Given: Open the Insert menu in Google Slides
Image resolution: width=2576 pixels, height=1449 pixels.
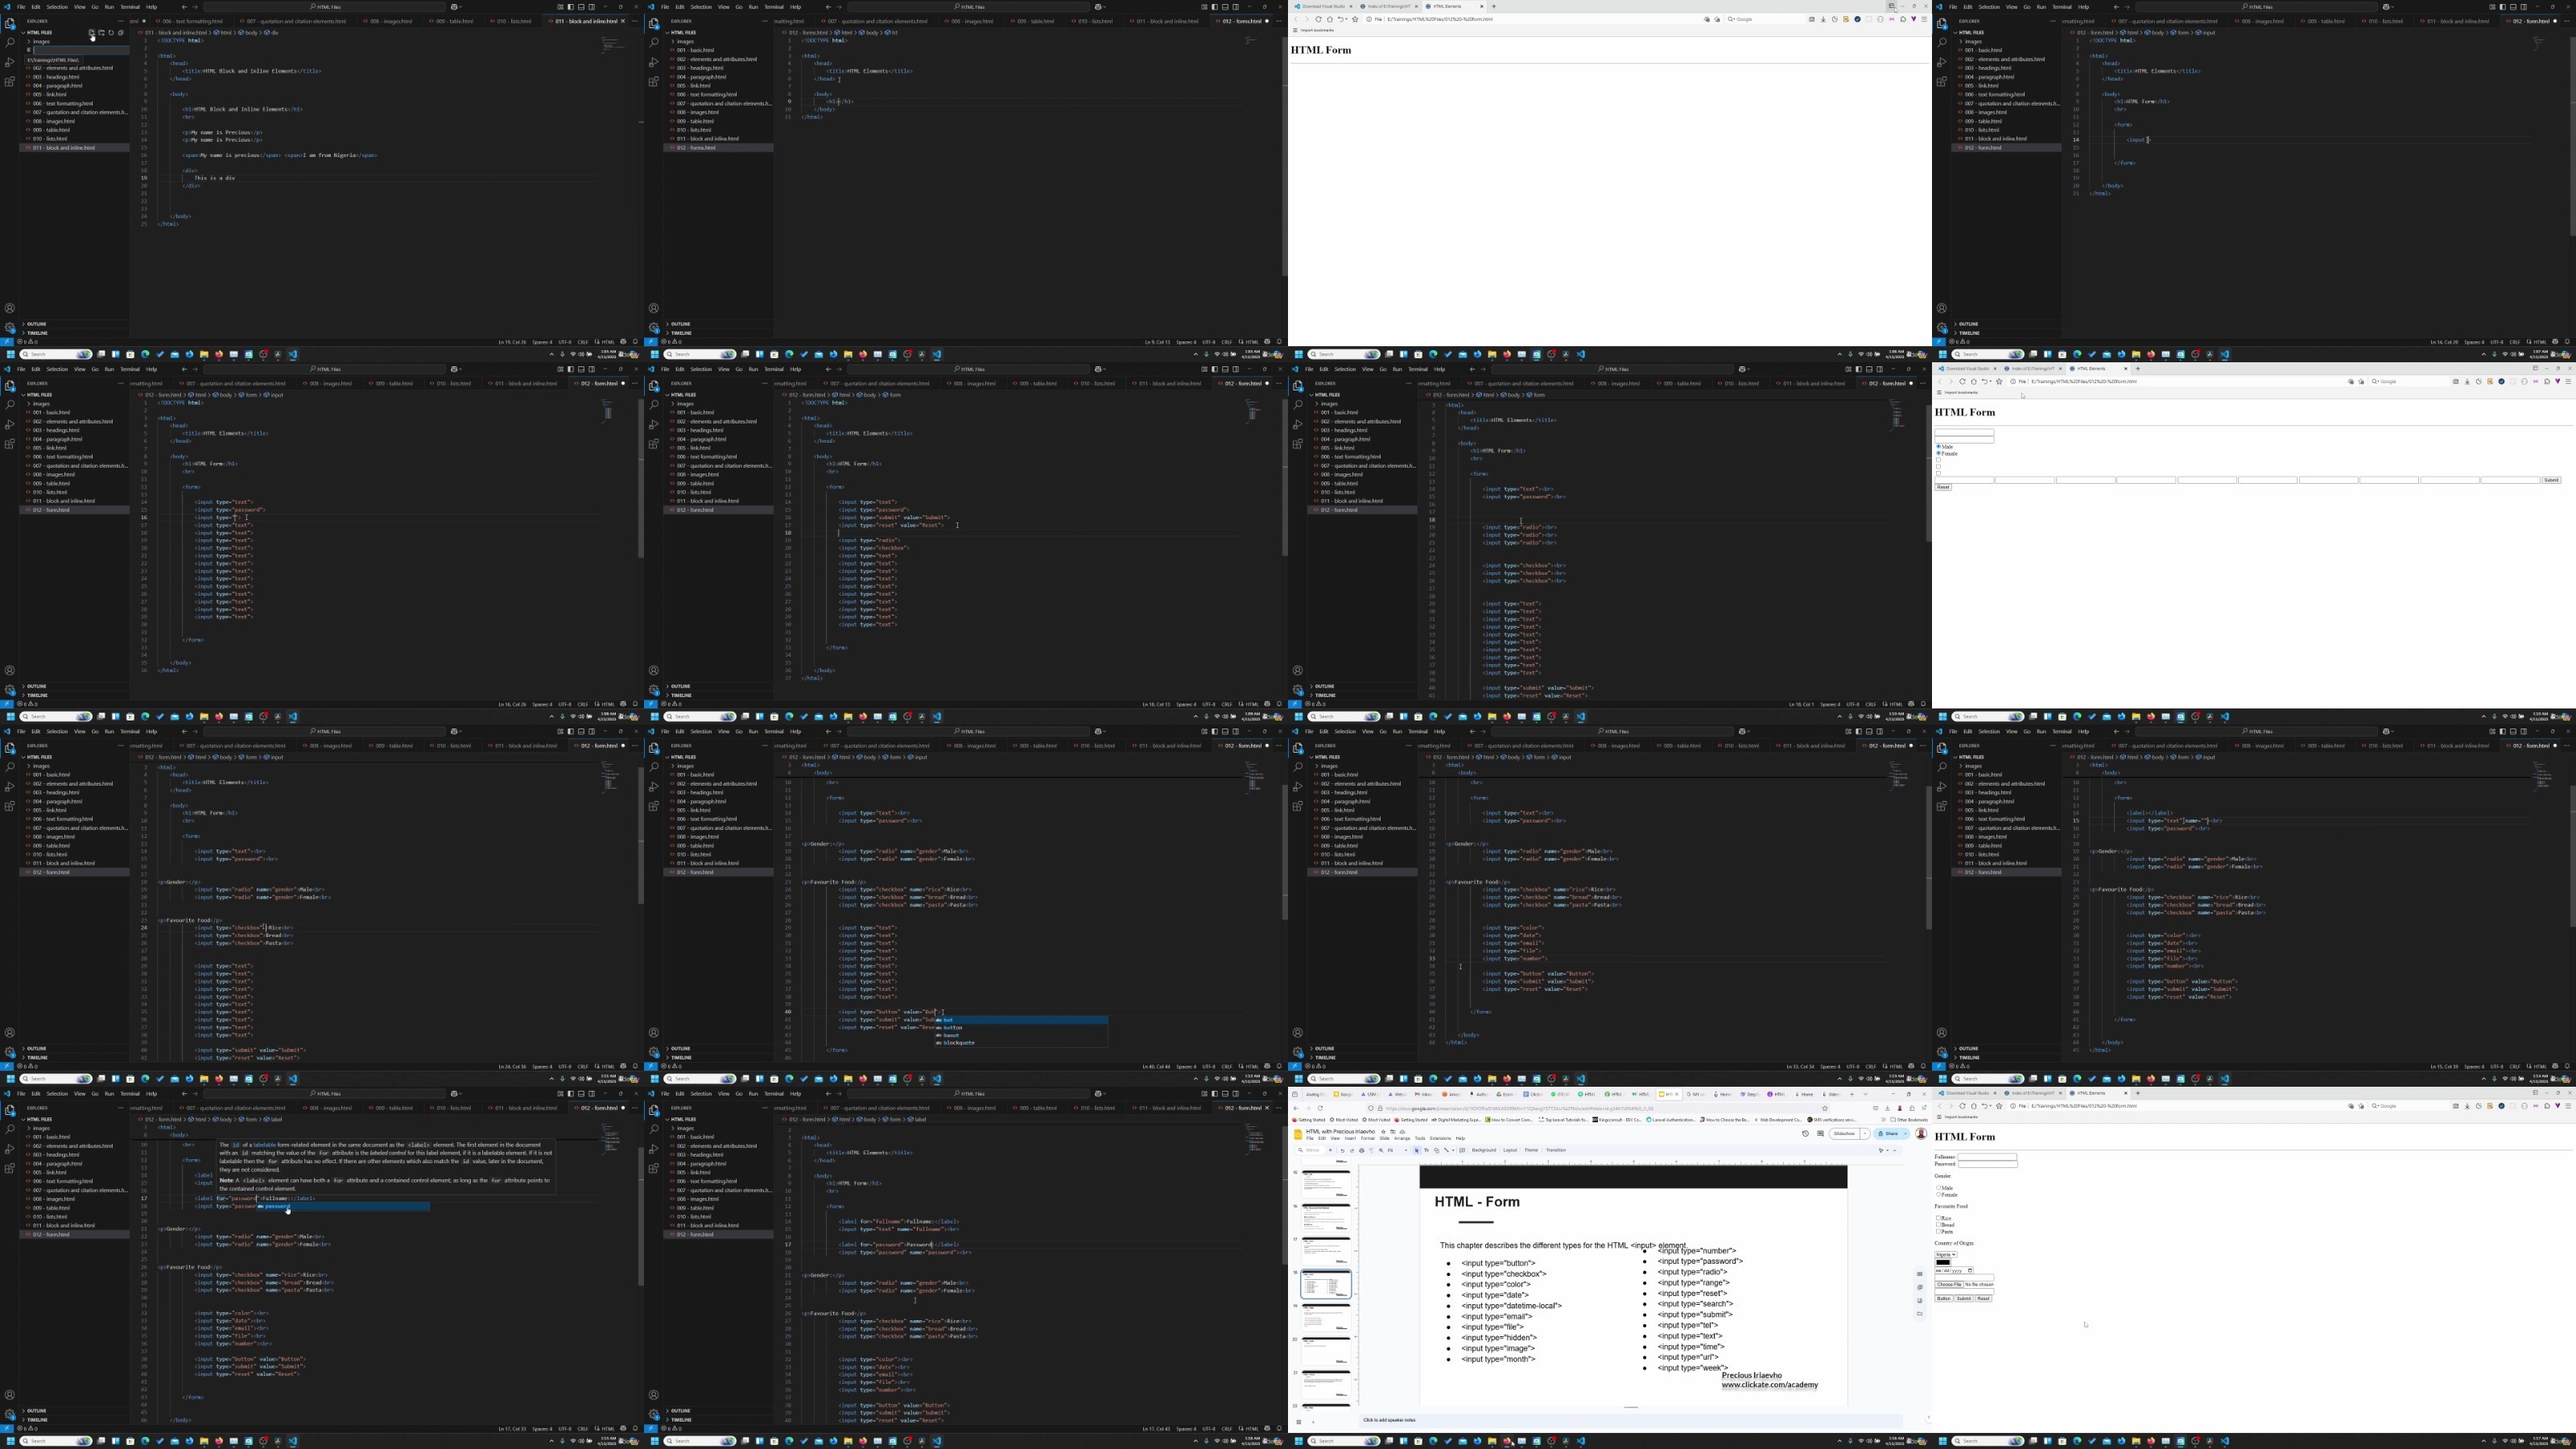Looking at the screenshot, I should (x=1351, y=1138).
